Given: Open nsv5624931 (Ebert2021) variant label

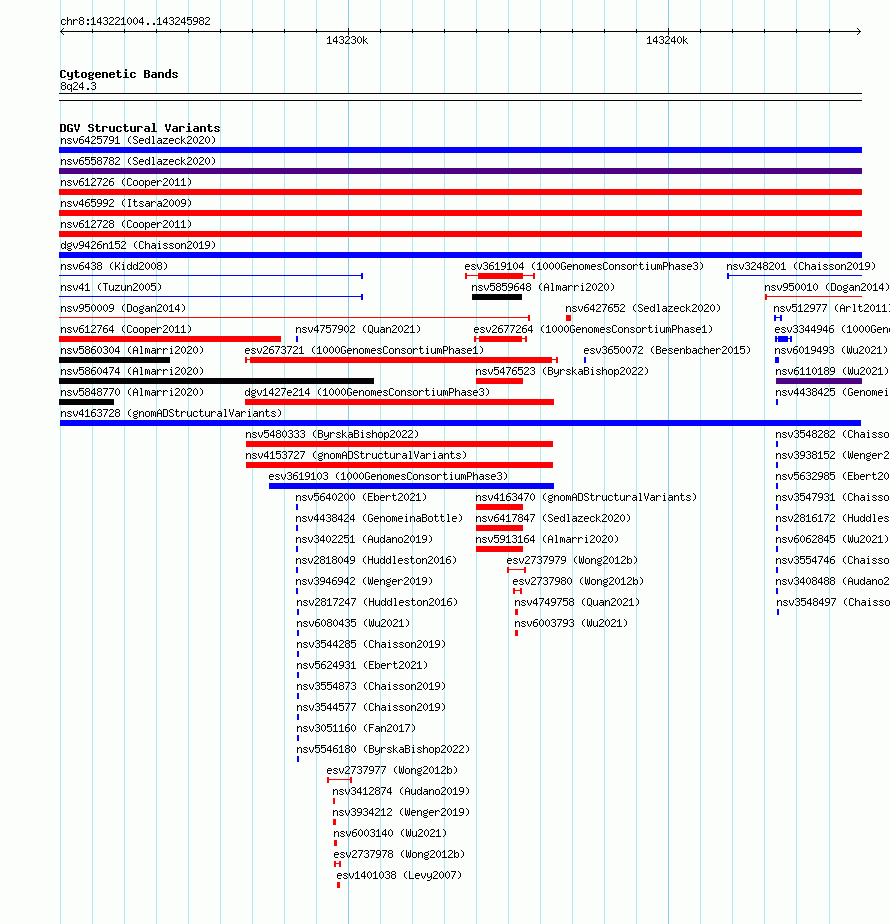Looking at the screenshot, I should (x=362, y=665).
